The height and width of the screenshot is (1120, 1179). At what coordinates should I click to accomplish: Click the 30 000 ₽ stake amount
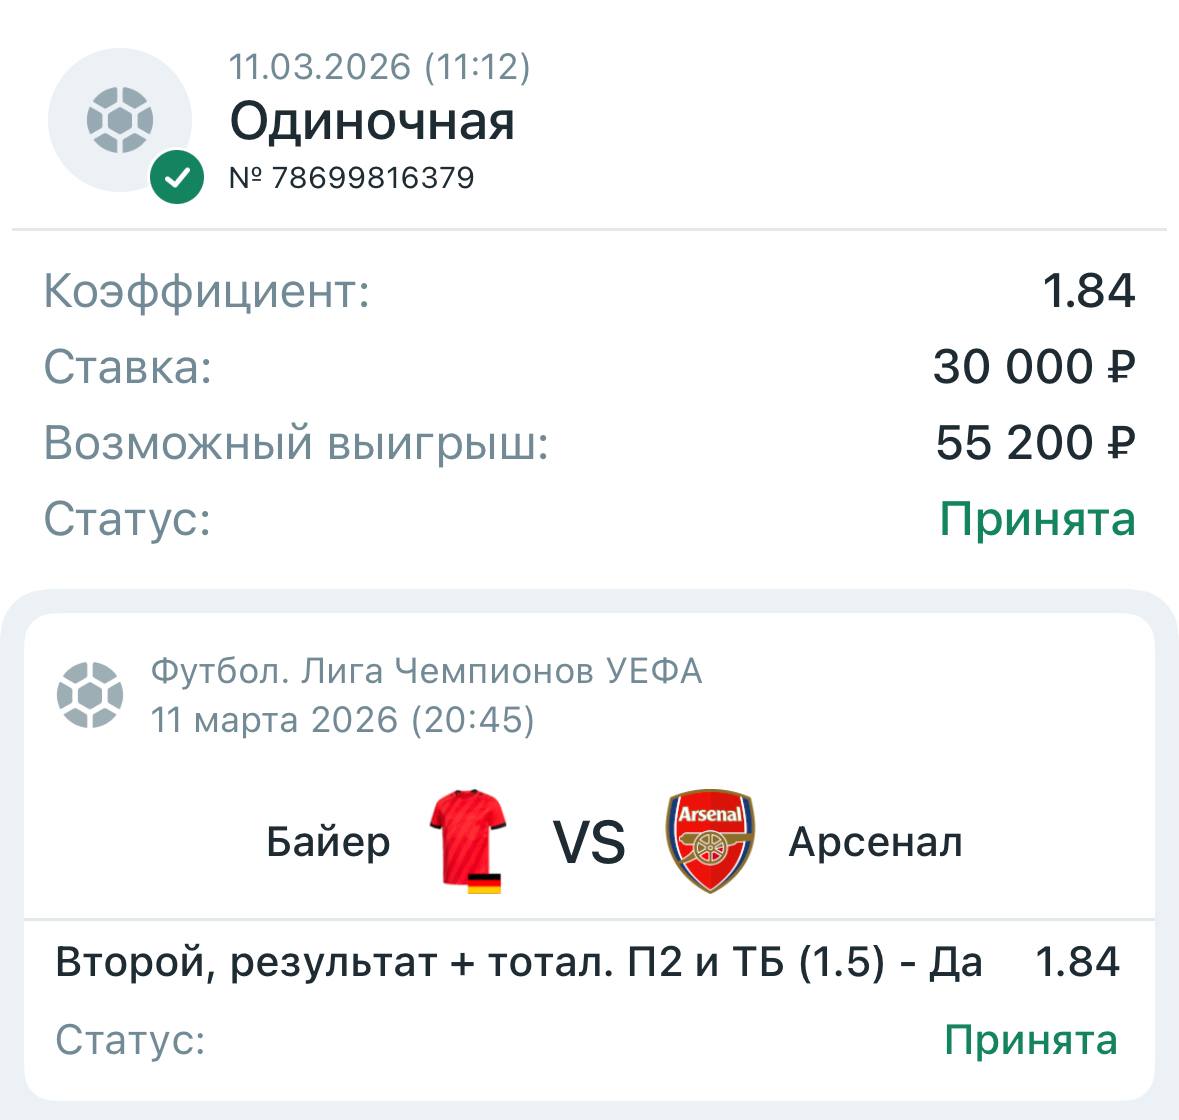coord(1034,367)
